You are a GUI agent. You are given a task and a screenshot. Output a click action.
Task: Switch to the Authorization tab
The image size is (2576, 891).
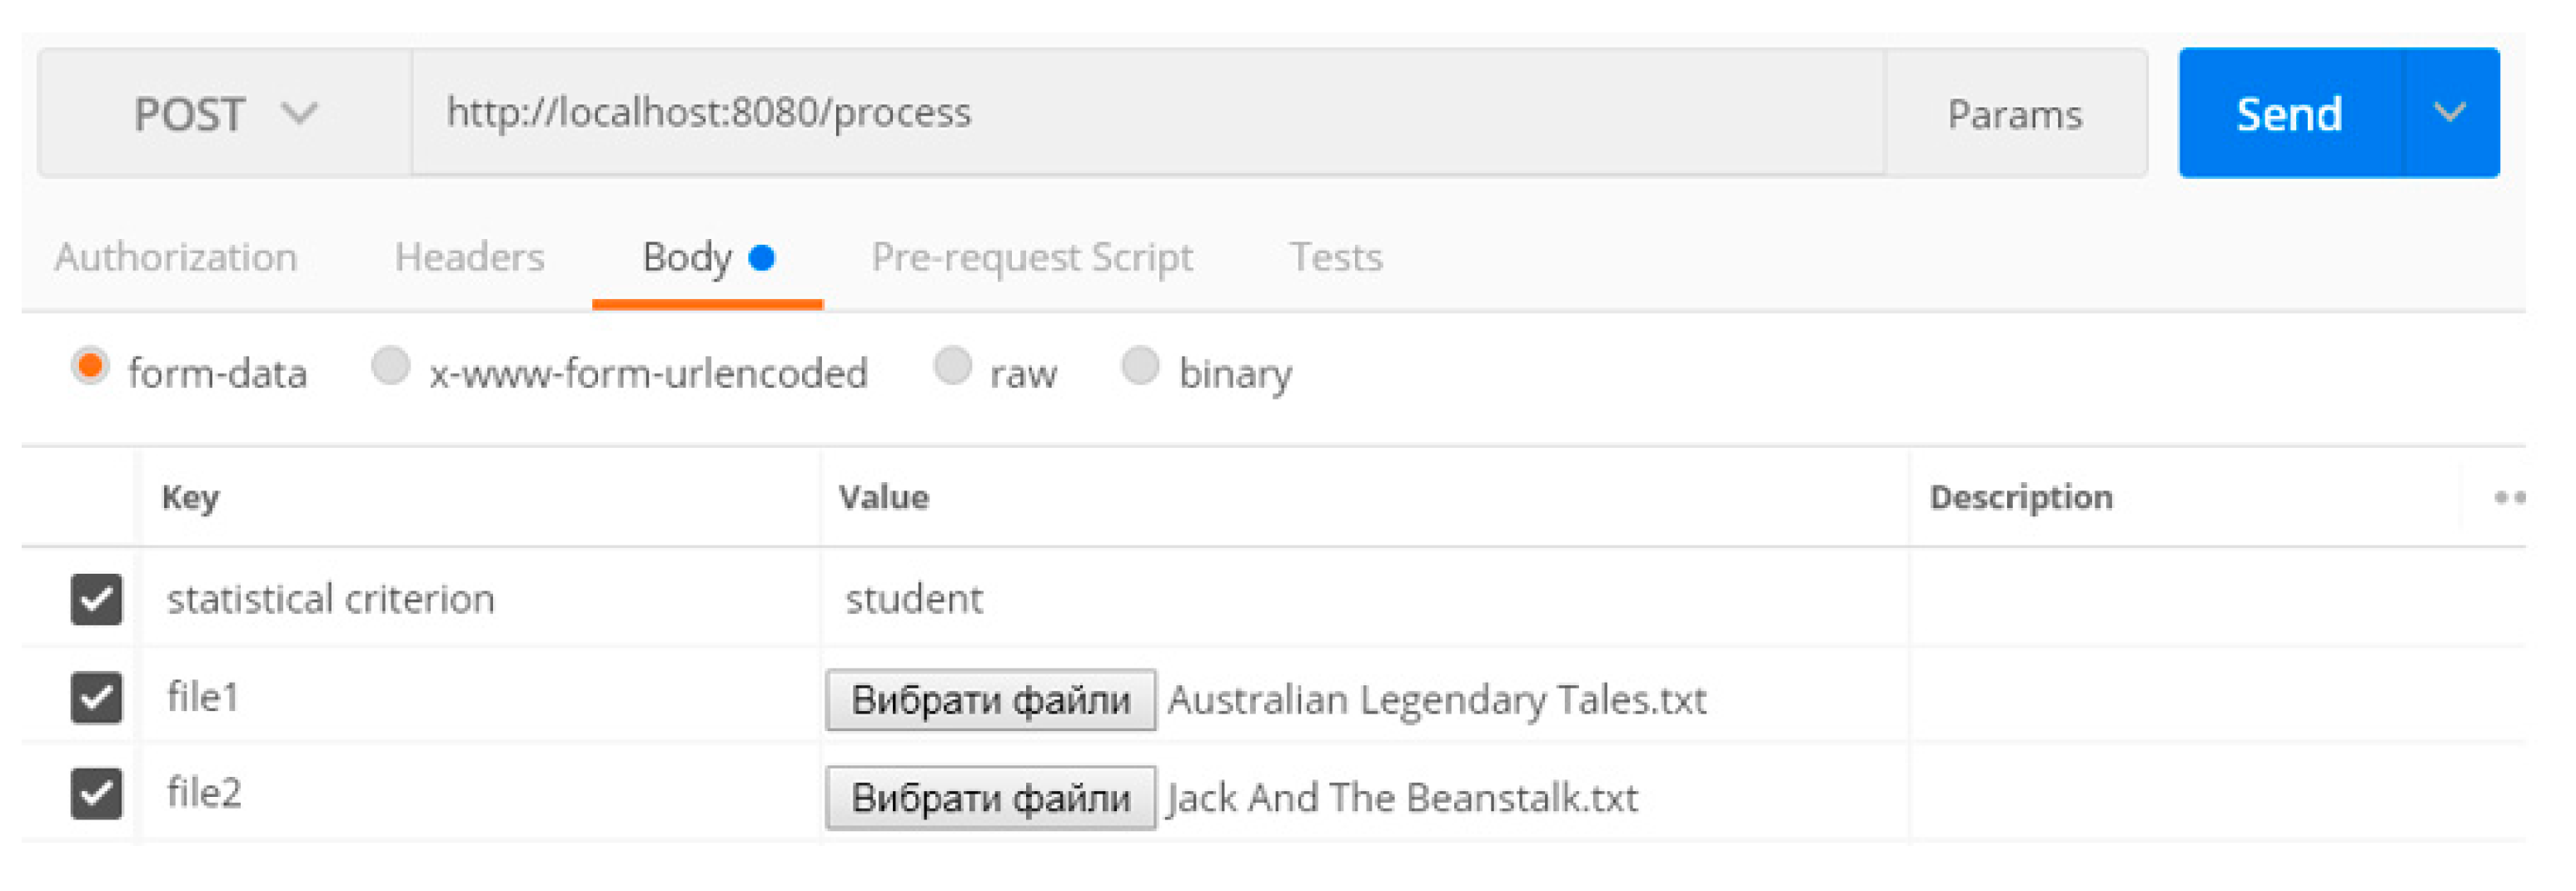click(x=176, y=258)
